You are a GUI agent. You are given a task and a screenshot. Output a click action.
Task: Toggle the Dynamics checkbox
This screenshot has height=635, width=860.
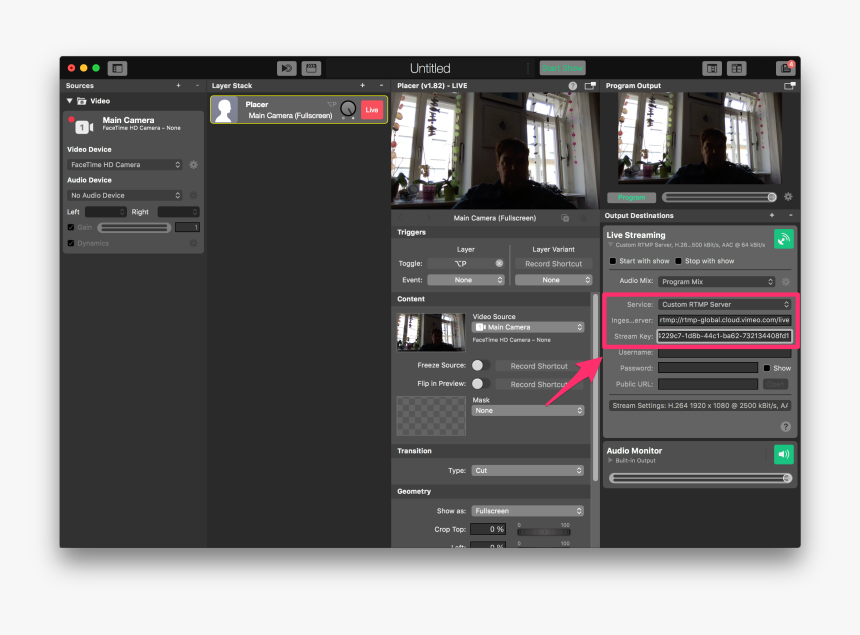point(71,243)
